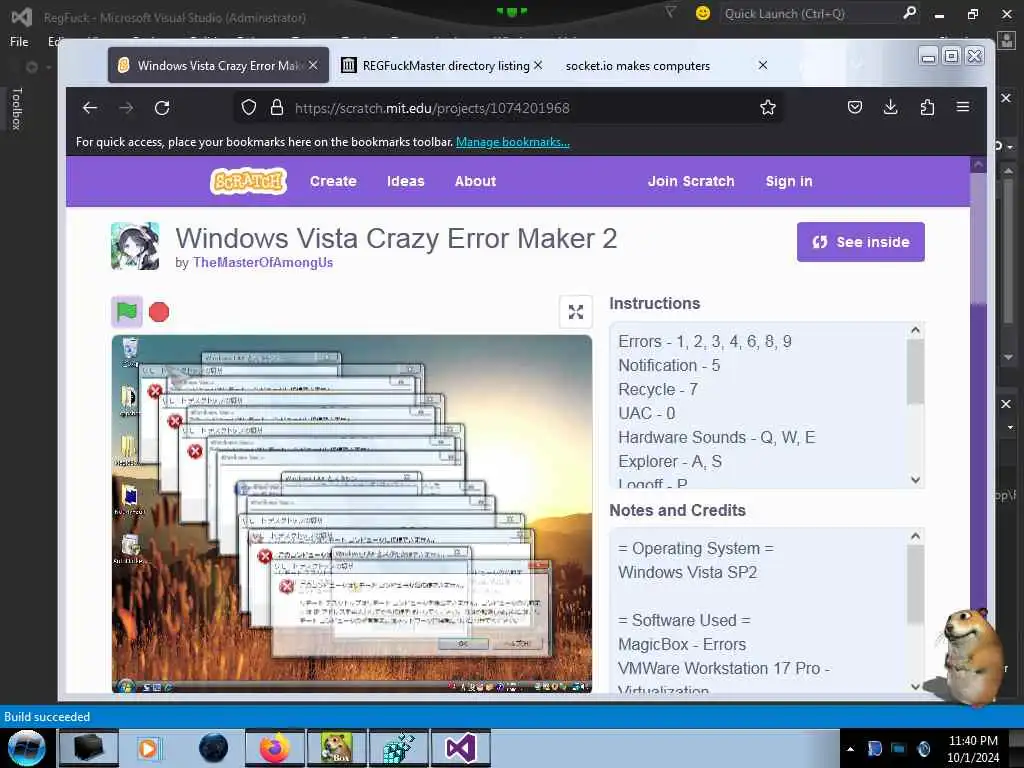
Task: Open the tracking protection shield icon
Action: pos(249,108)
